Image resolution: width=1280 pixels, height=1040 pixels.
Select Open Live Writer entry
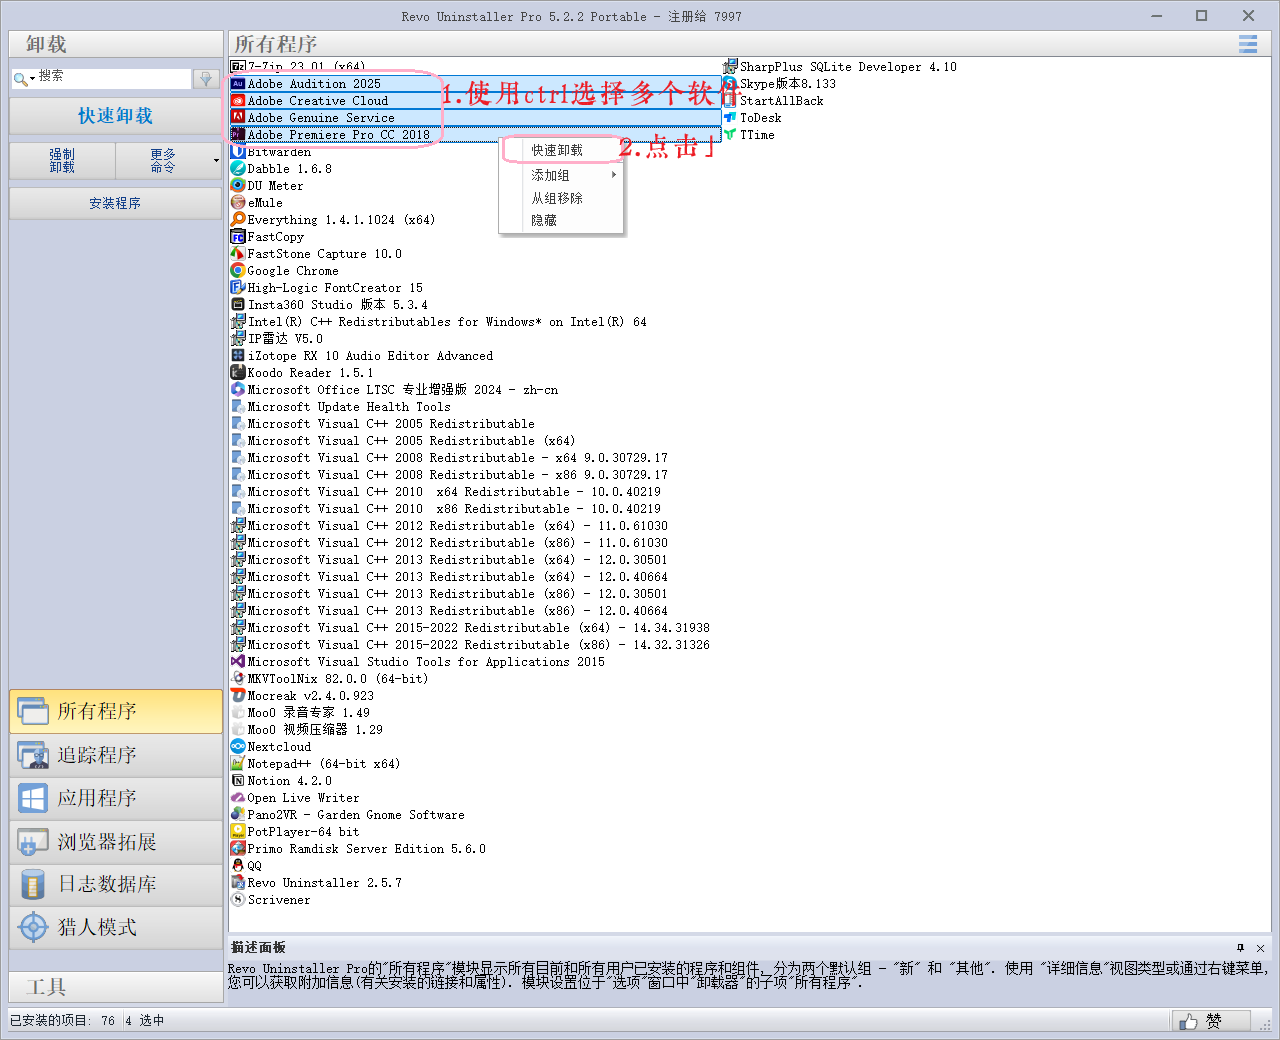[296, 798]
